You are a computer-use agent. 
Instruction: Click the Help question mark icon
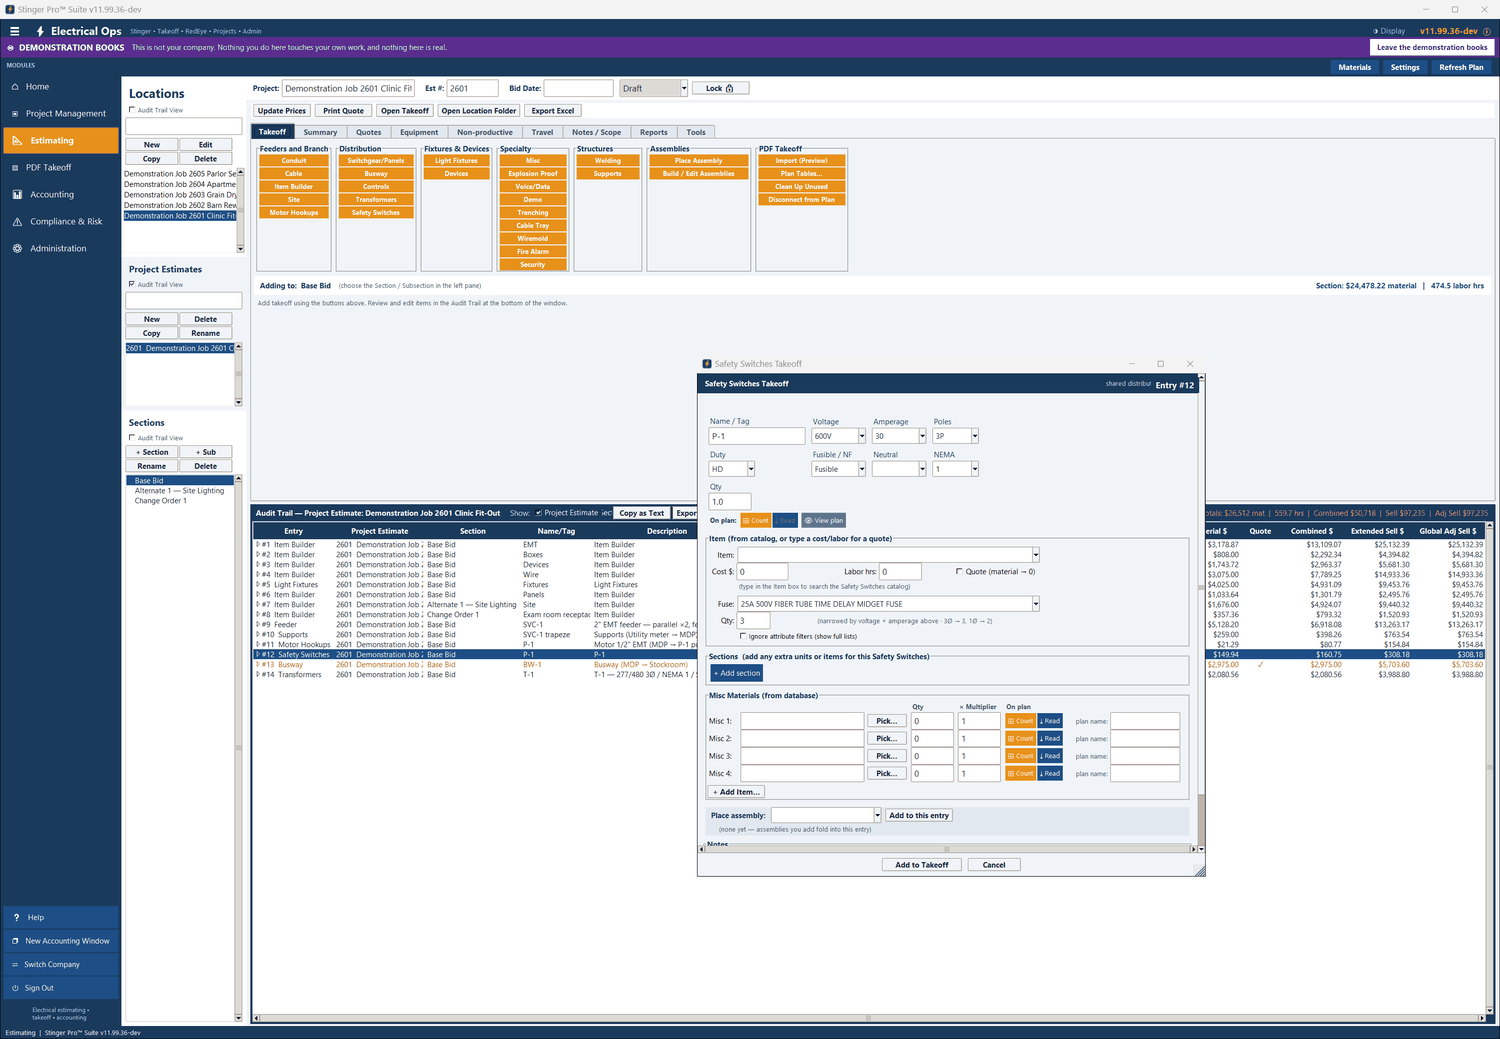16,917
